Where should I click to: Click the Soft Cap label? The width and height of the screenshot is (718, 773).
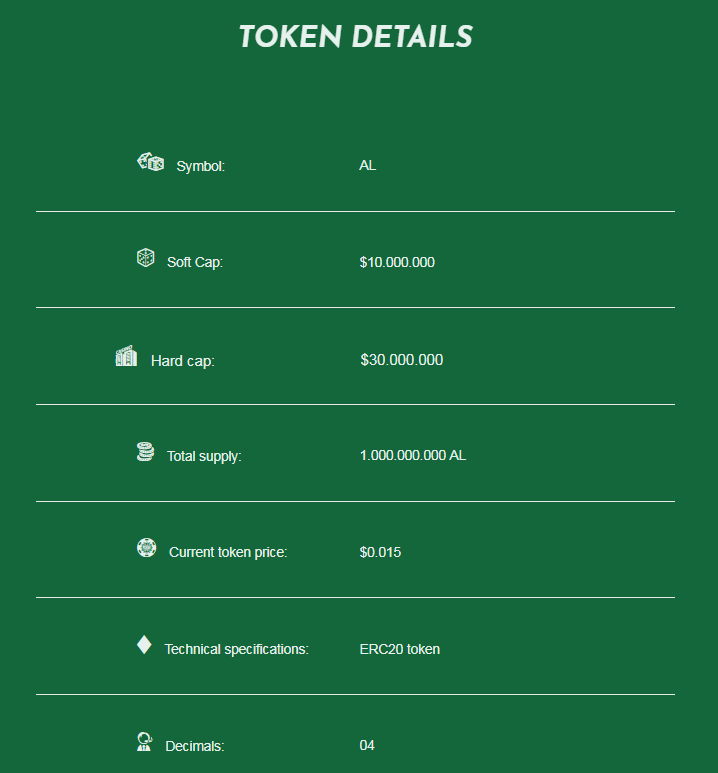[195, 263]
